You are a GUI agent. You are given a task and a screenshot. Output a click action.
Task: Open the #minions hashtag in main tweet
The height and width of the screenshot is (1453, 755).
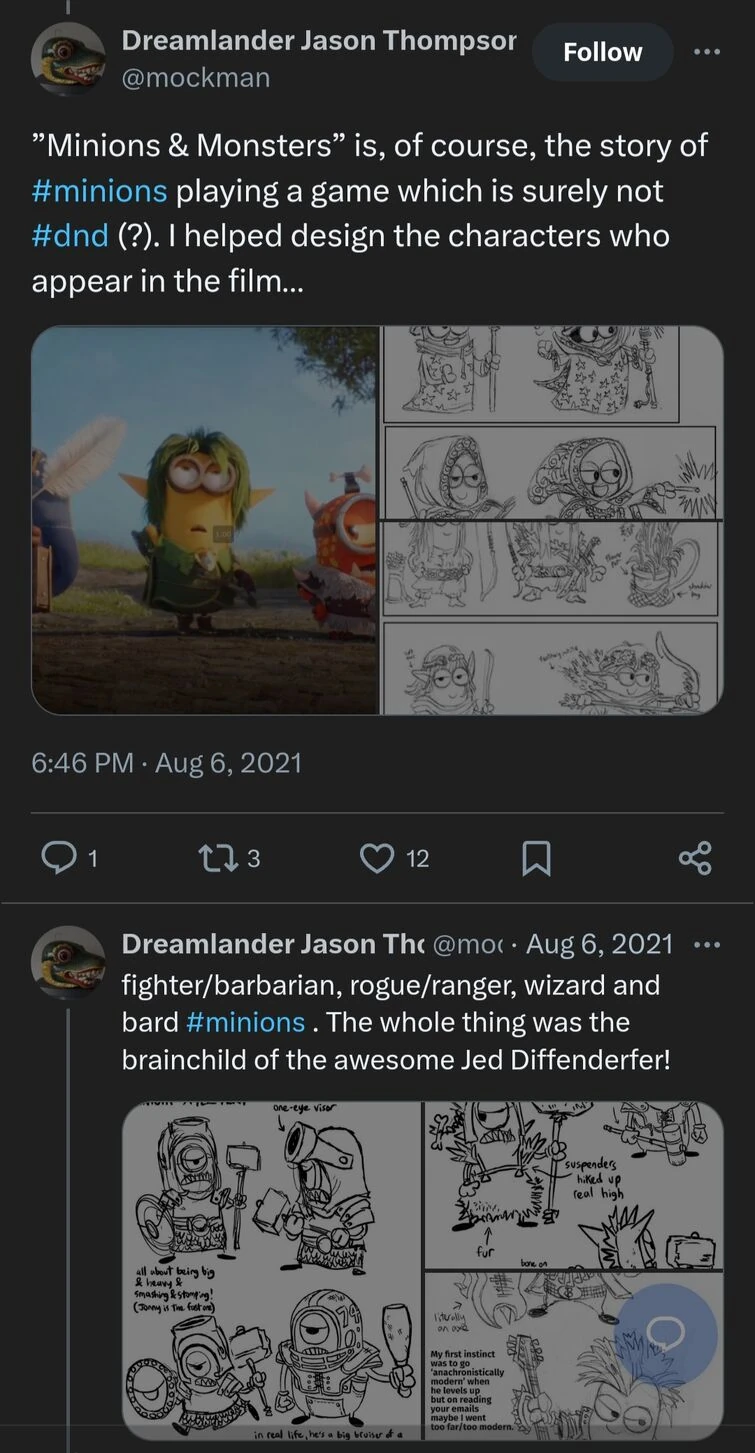point(99,191)
